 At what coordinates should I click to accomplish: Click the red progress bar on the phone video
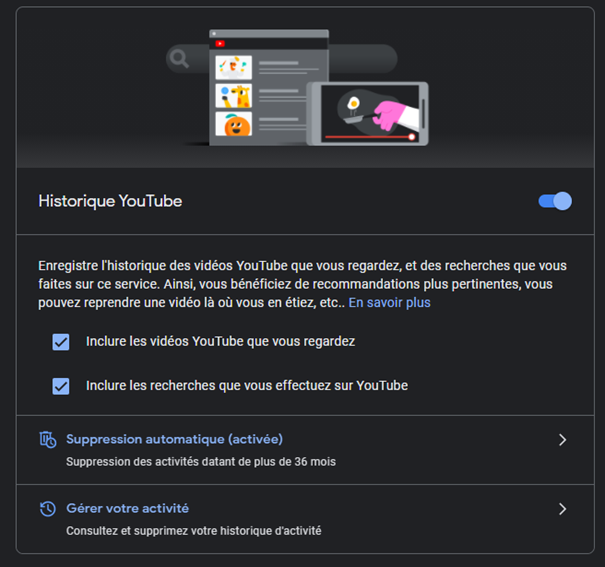click(x=365, y=136)
